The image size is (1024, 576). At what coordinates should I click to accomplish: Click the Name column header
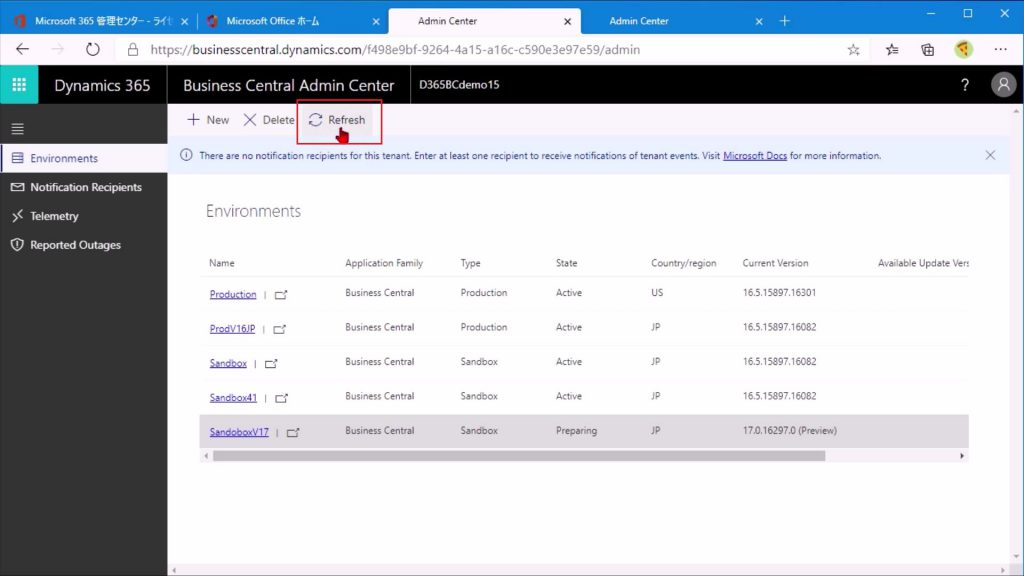pyautogui.click(x=221, y=263)
